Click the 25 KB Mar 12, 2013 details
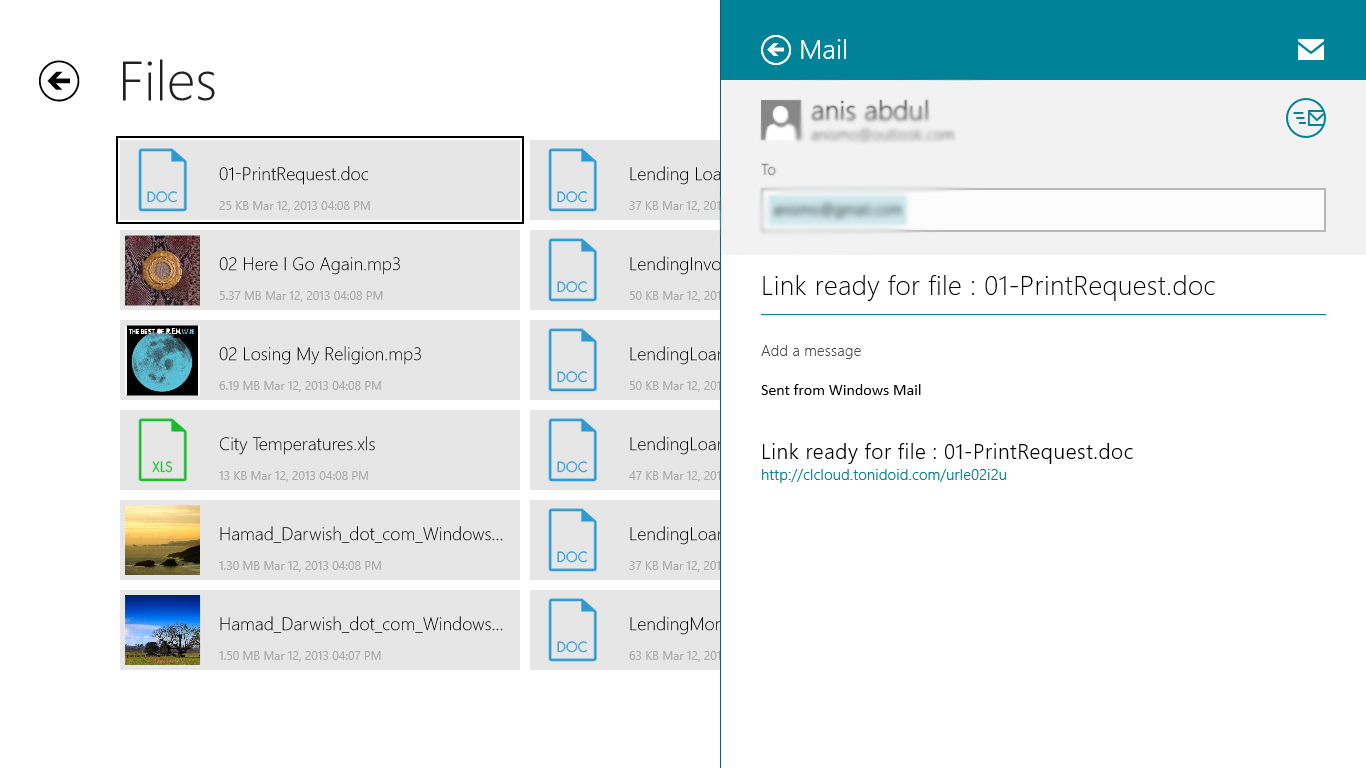 [295, 206]
